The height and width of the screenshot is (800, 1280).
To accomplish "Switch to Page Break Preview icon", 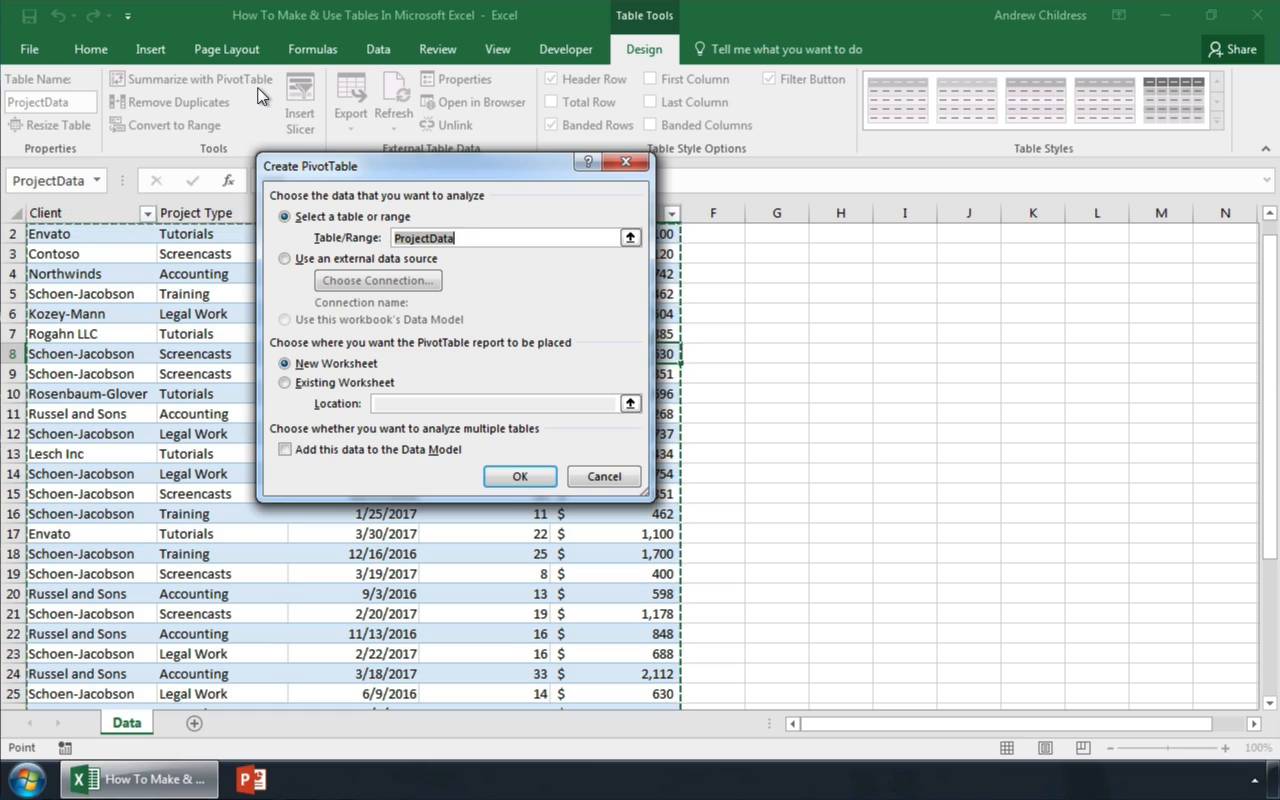I will click(1083, 748).
